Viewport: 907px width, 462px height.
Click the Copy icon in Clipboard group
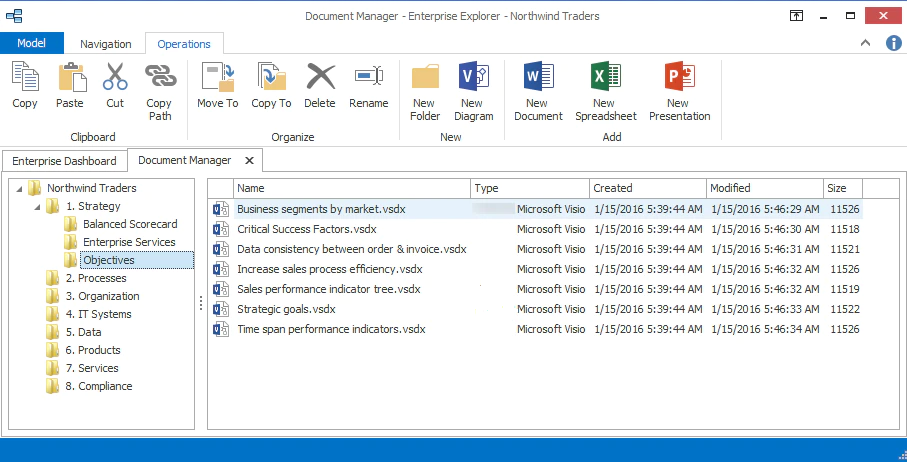point(25,77)
